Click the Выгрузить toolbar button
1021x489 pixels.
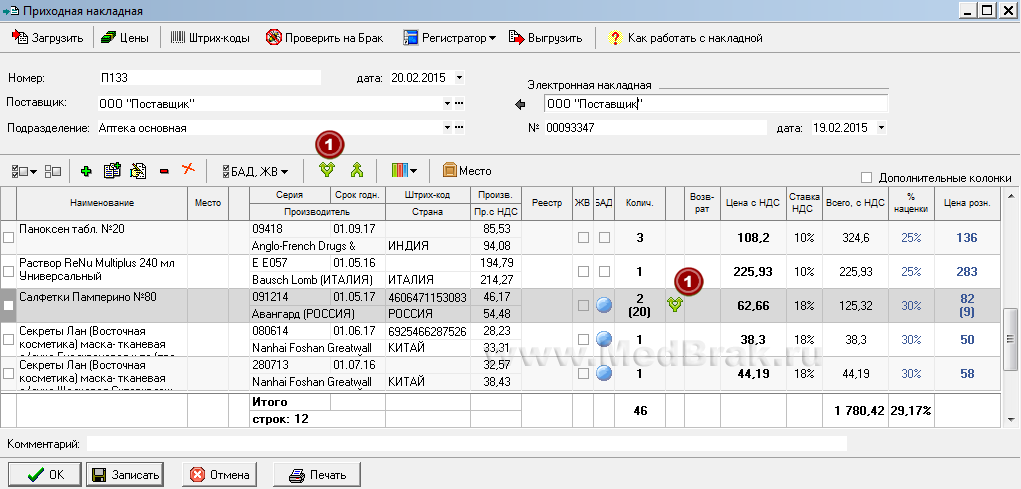tap(545, 38)
